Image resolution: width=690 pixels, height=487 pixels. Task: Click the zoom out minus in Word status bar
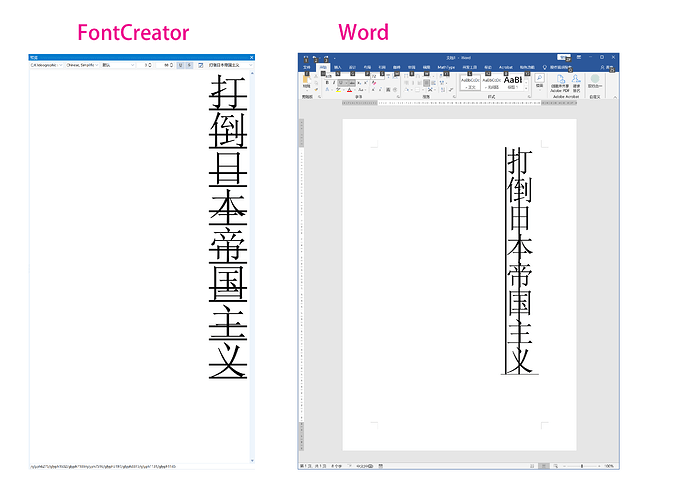564,466
